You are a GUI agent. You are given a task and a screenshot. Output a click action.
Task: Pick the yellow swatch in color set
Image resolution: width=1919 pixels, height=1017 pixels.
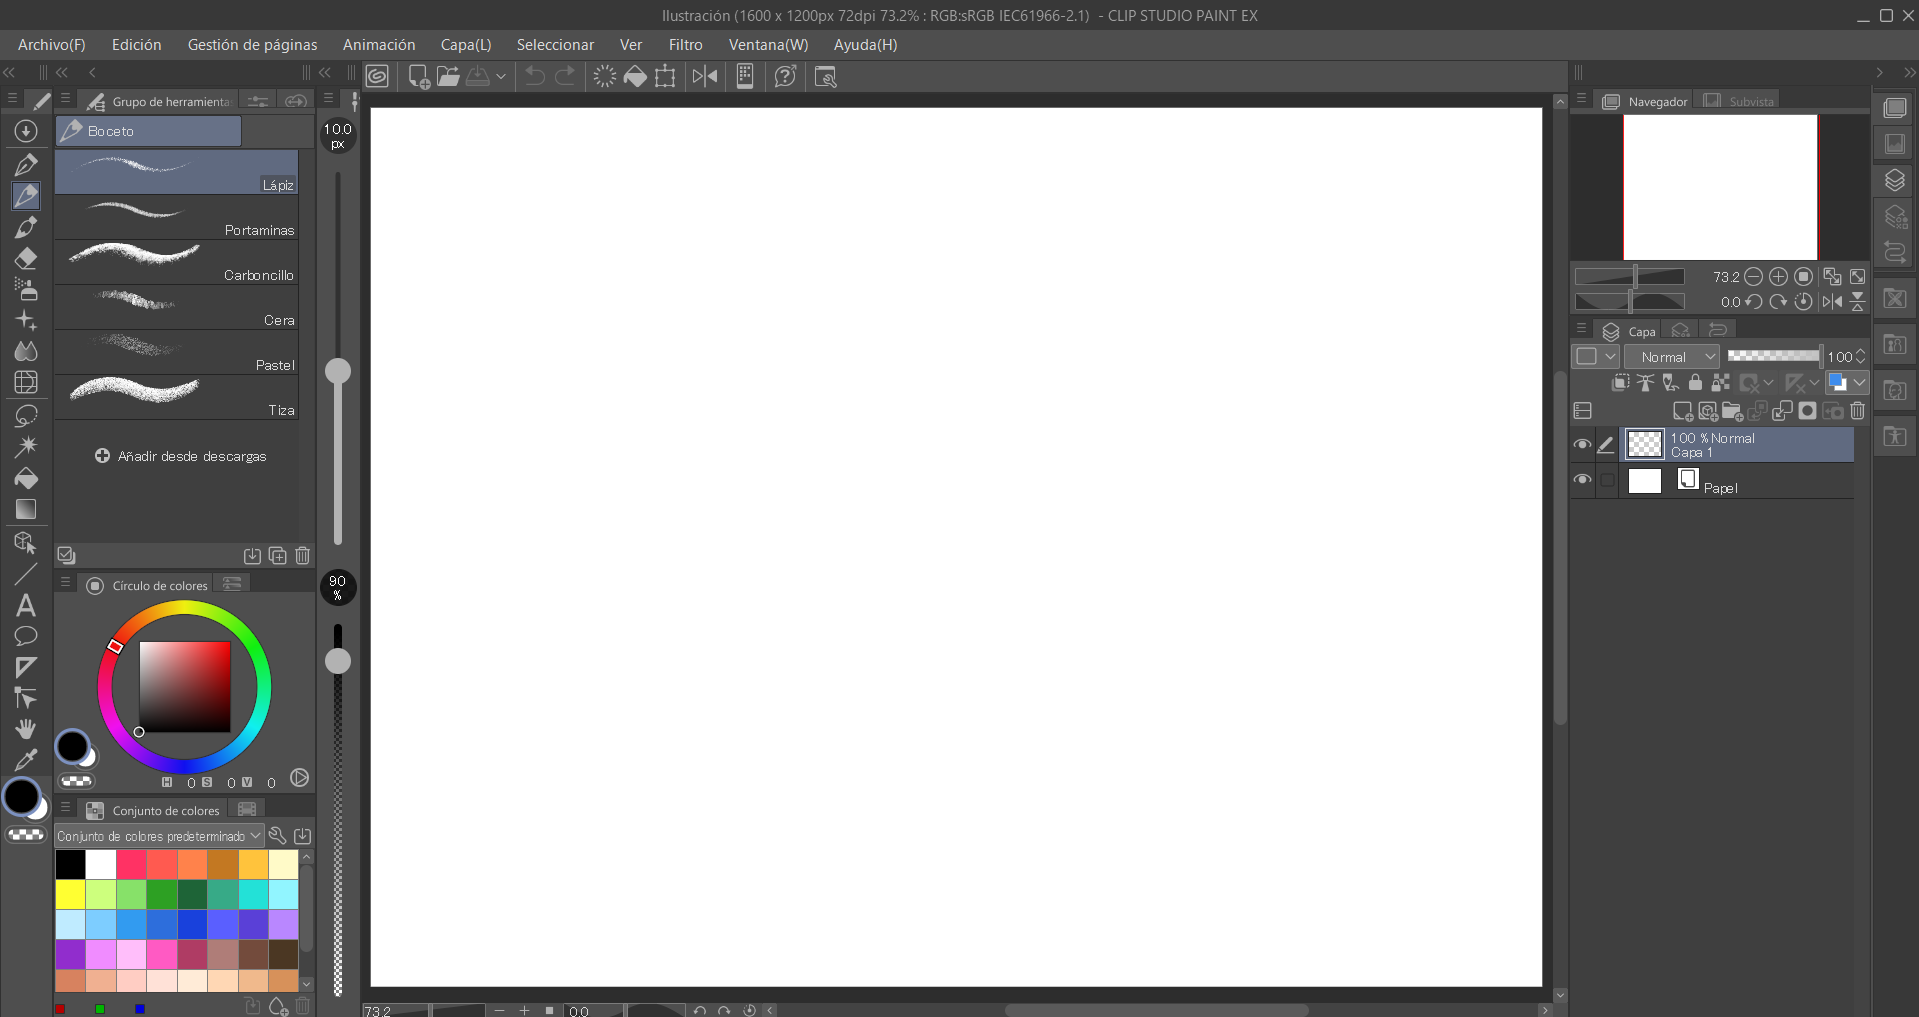(70, 894)
